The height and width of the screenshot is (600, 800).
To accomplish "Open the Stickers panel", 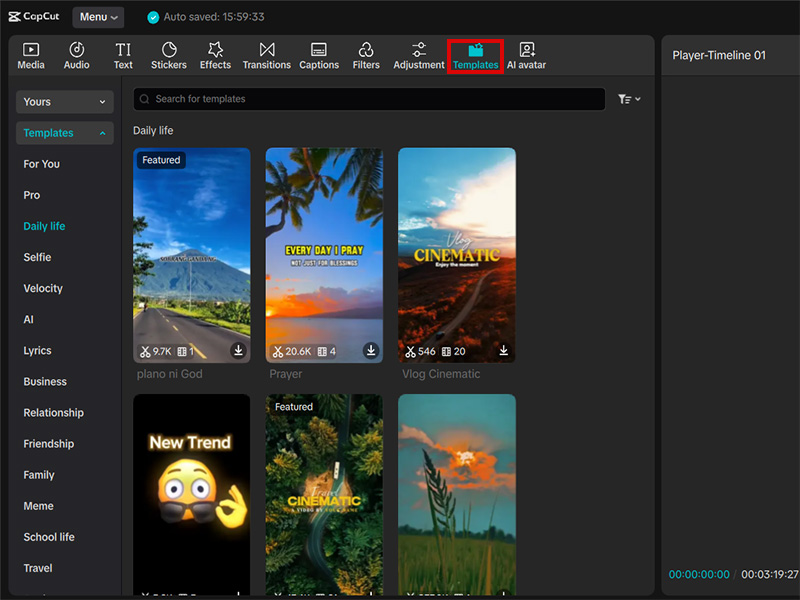I will 169,56.
